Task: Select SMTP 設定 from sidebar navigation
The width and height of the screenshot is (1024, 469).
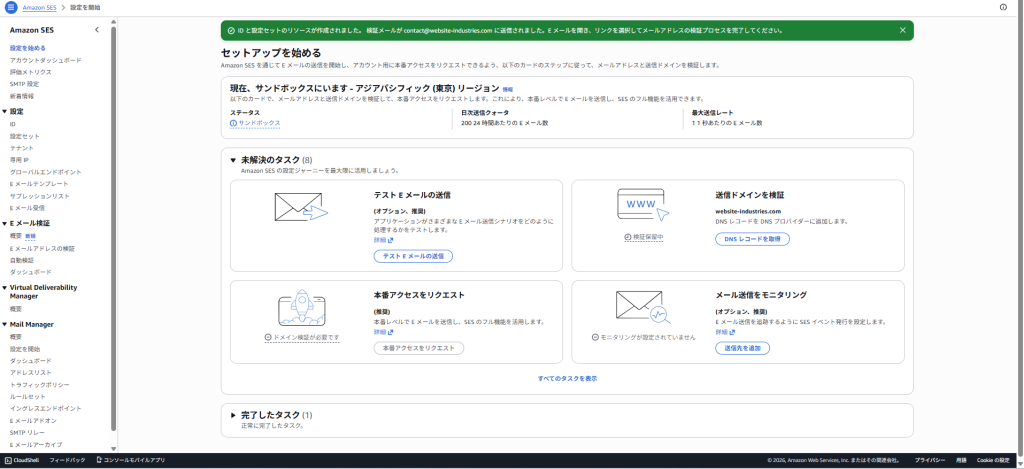Action: [25, 84]
